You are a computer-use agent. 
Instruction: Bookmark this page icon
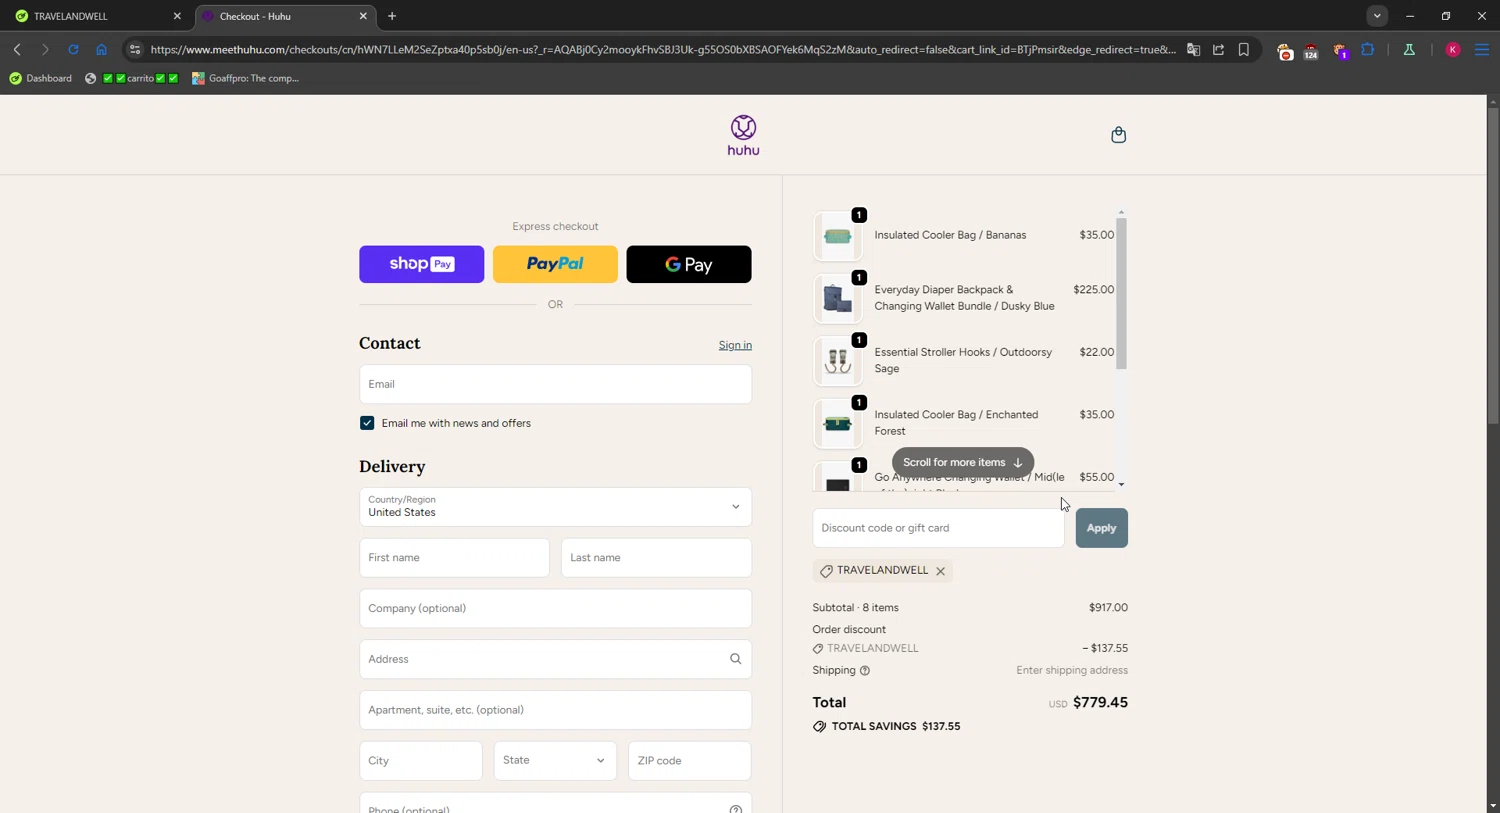pos(1244,49)
